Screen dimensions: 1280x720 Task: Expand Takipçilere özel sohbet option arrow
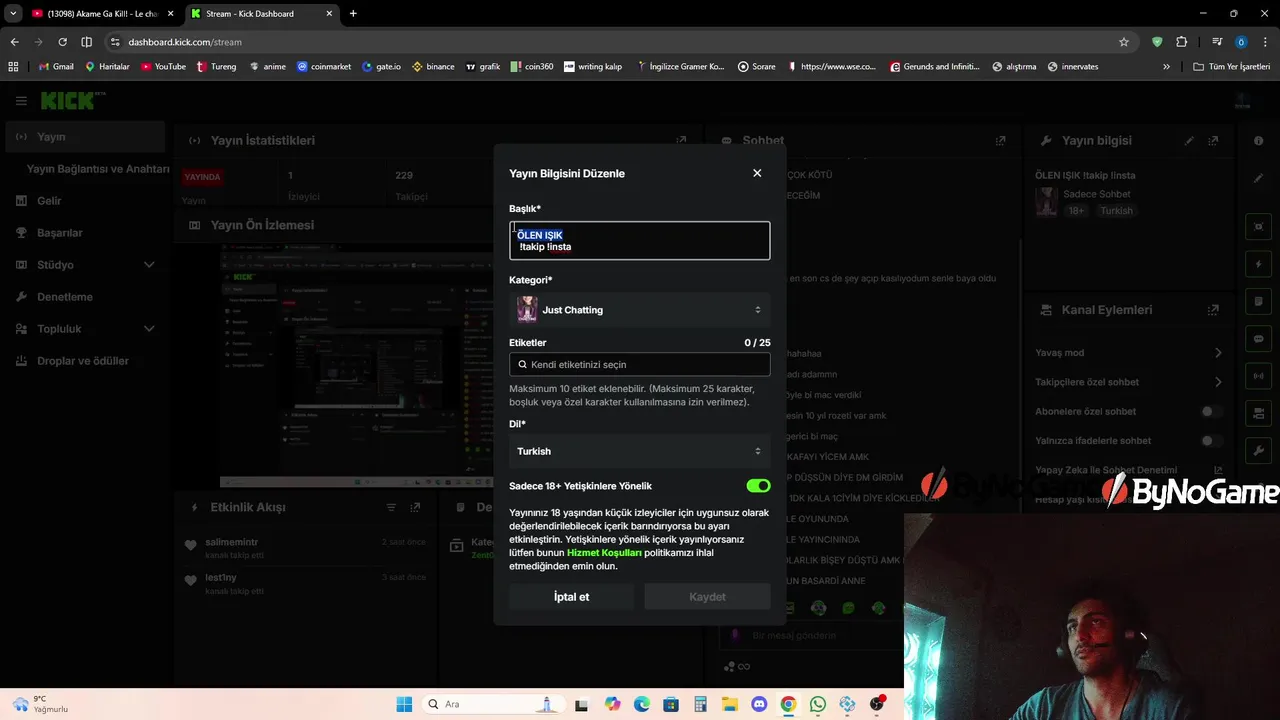point(1218,382)
